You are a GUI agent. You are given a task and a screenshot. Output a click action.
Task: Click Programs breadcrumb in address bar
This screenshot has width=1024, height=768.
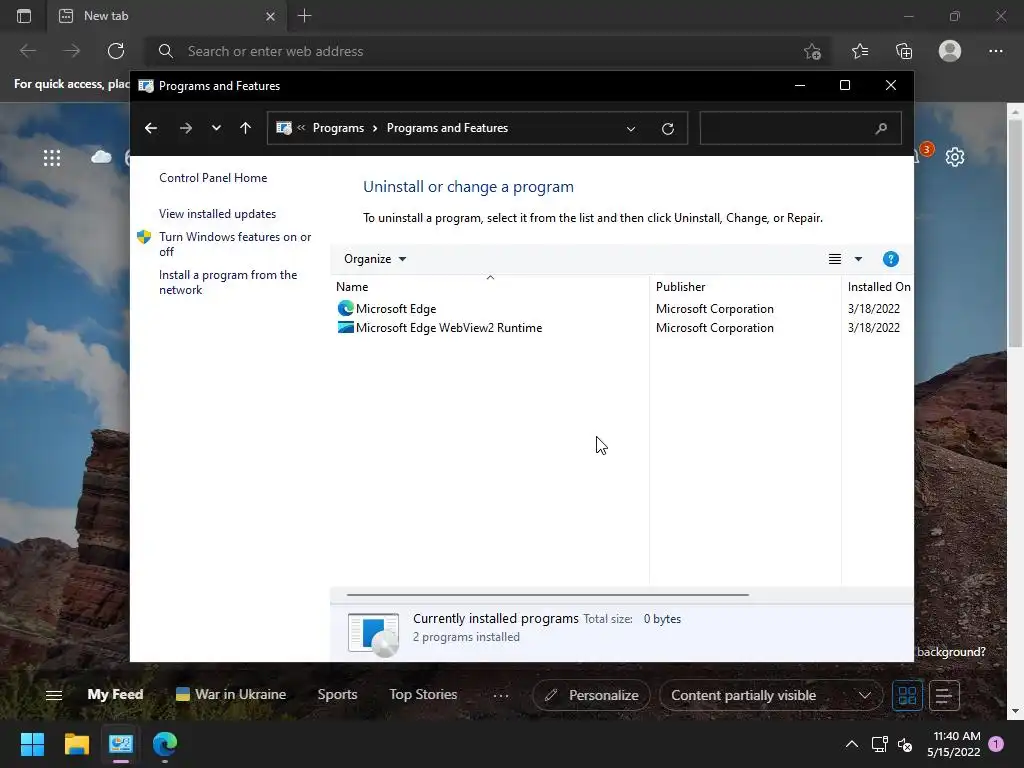[338, 128]
